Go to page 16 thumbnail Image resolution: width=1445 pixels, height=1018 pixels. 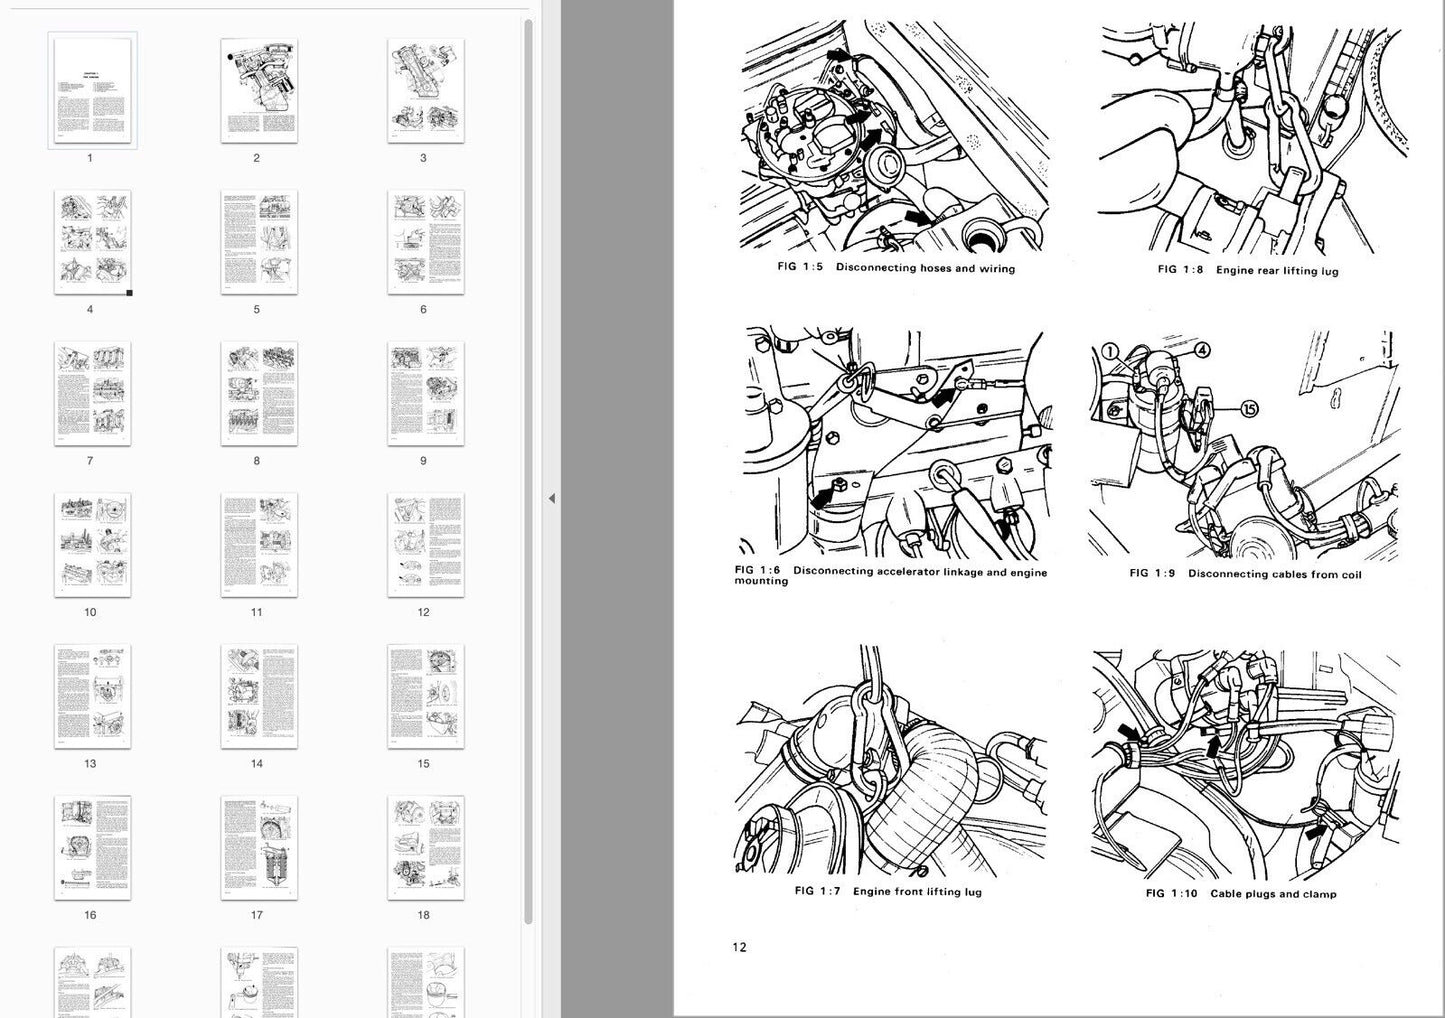(x=92, y=848)
